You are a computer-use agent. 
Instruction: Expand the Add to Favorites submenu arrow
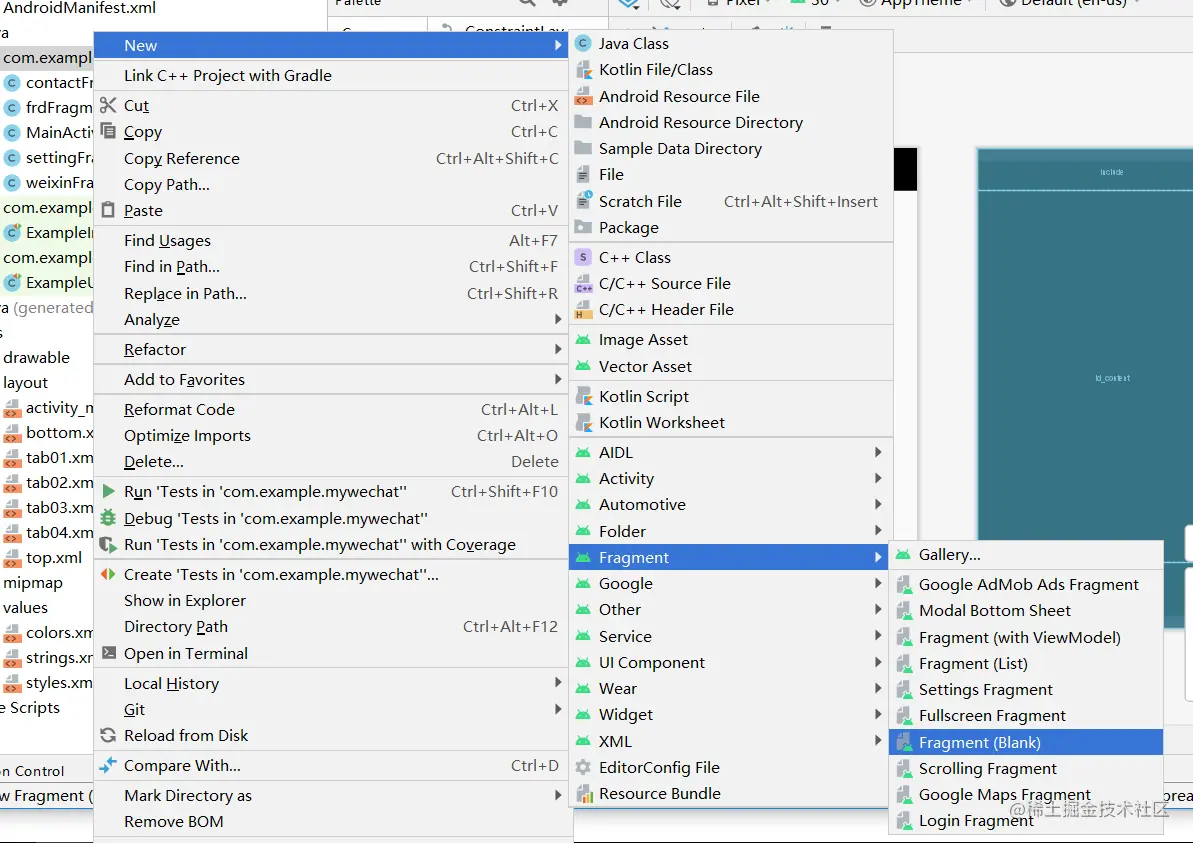[x=558, y=379]
